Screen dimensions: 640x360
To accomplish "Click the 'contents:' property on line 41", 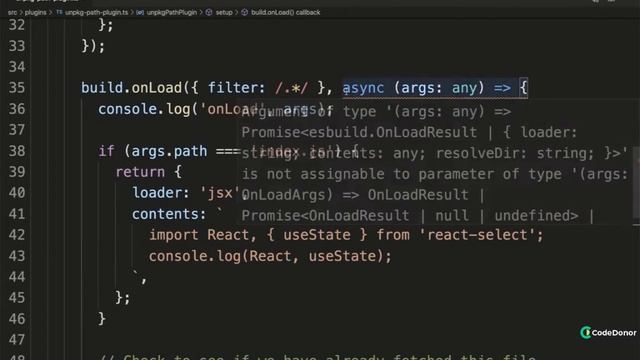I will tap(169, 214).
